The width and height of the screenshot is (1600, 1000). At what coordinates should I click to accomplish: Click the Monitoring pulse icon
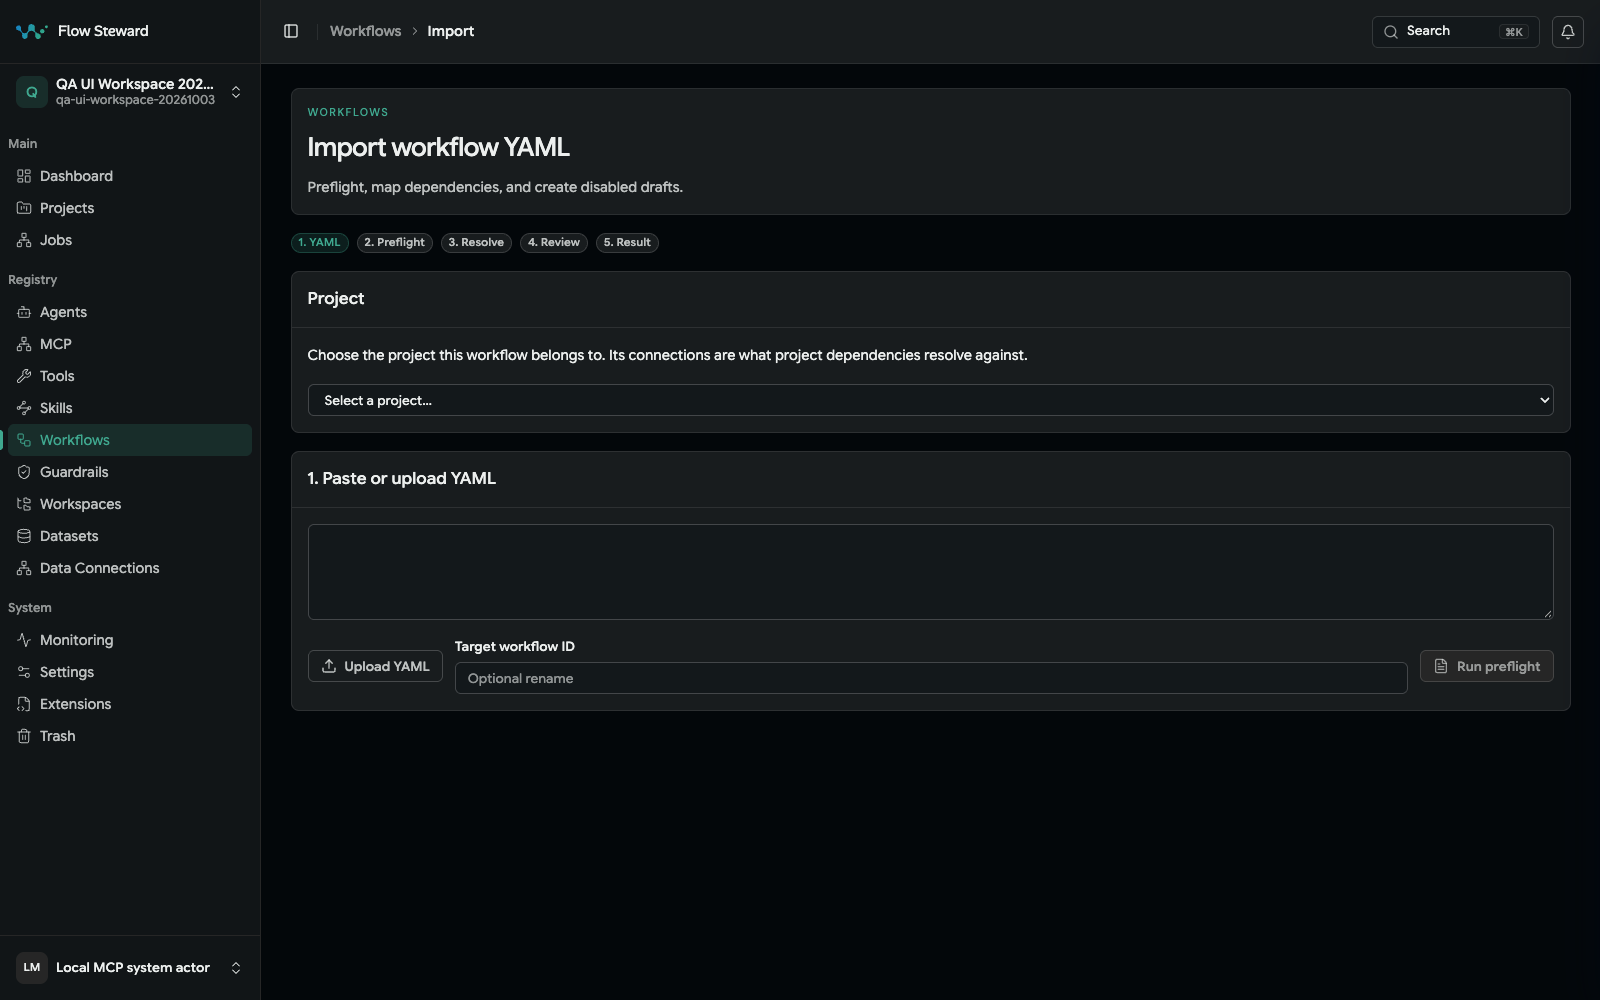(x=24, y=640)
